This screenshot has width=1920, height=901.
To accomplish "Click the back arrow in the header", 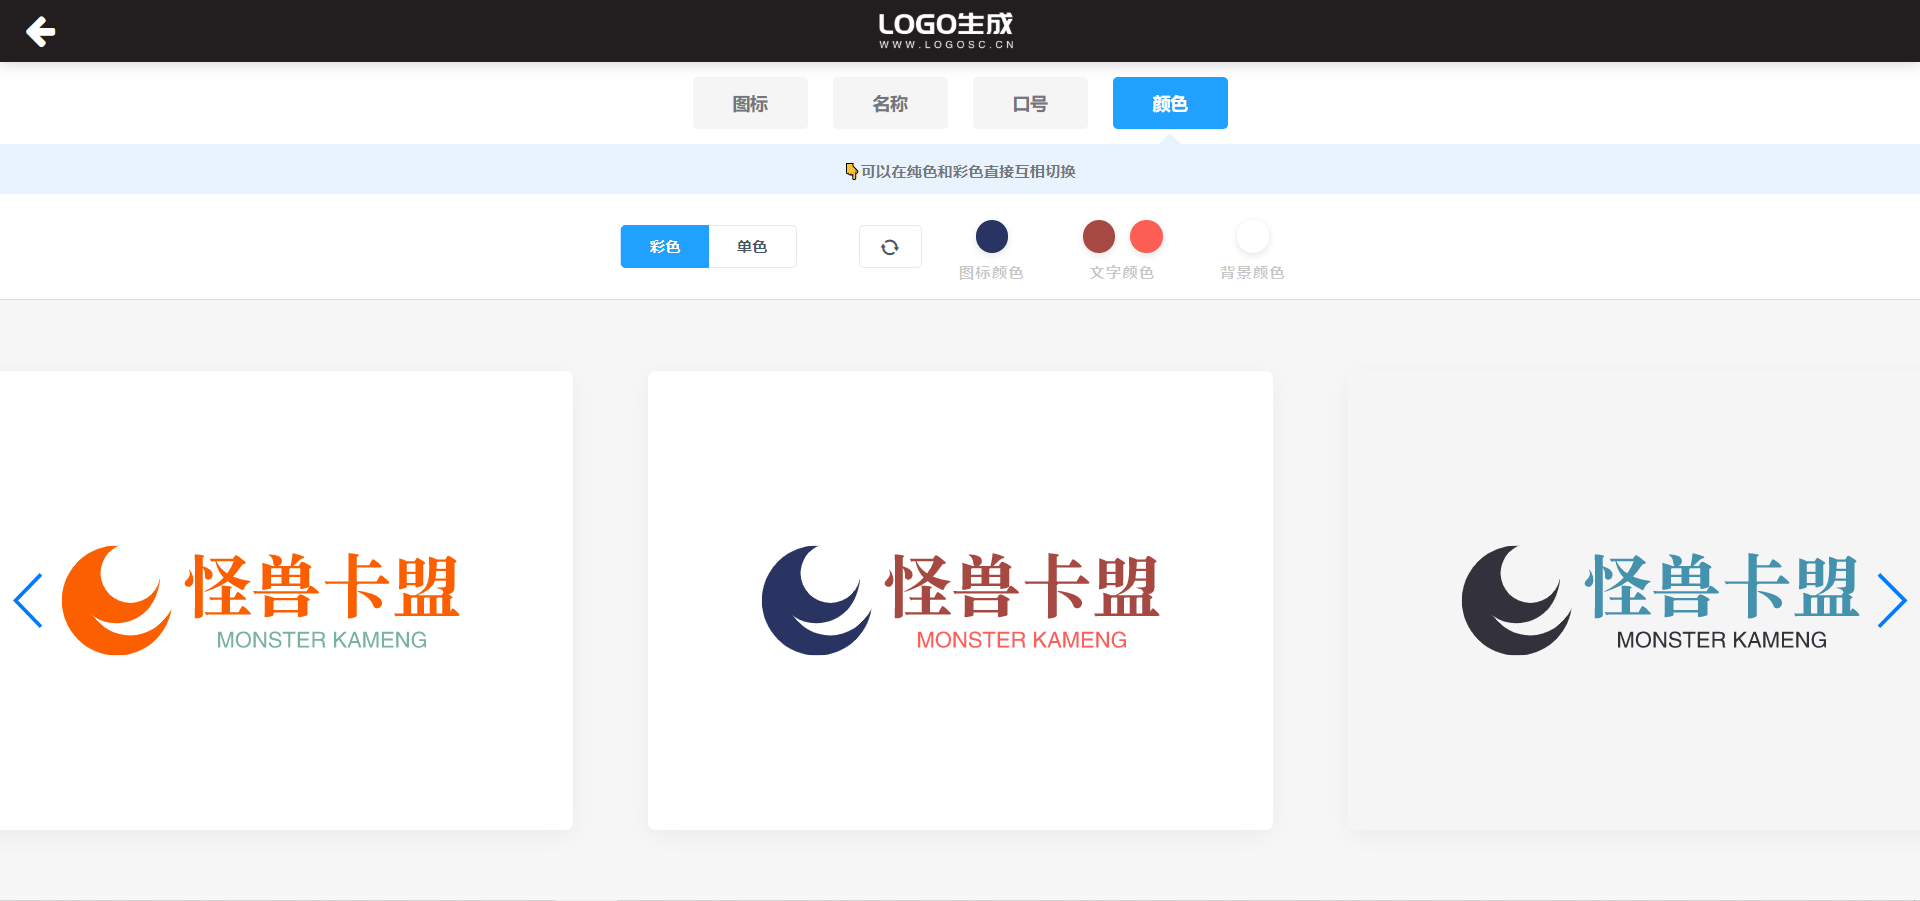I will [x=40, y=32].
